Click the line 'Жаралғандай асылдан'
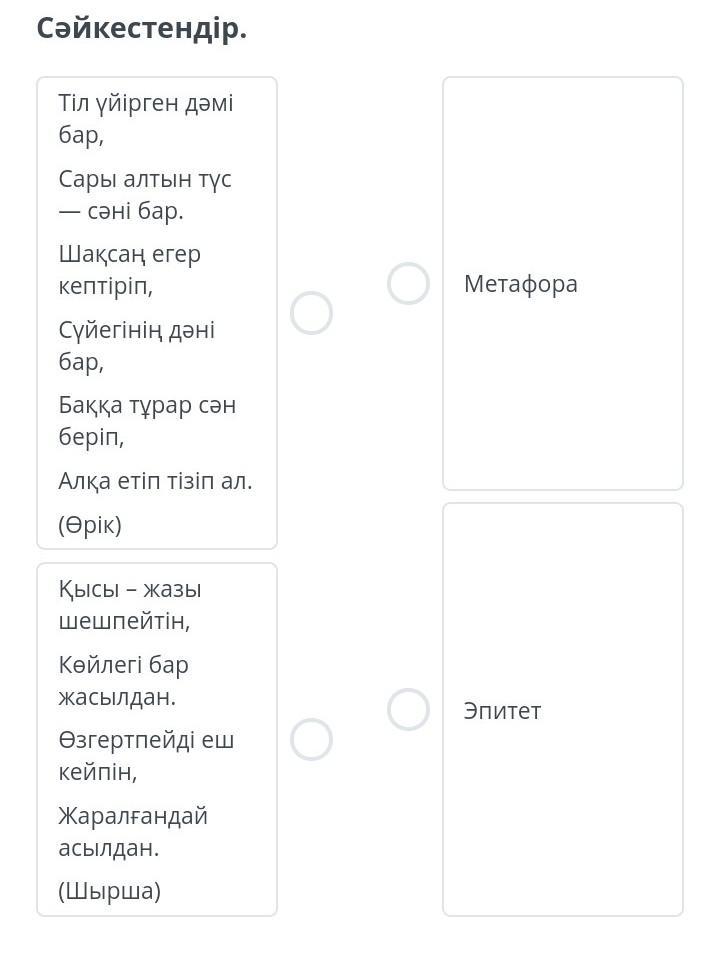Image resolution: width=706 pixels, height=953 pixels. click(133, 832)
